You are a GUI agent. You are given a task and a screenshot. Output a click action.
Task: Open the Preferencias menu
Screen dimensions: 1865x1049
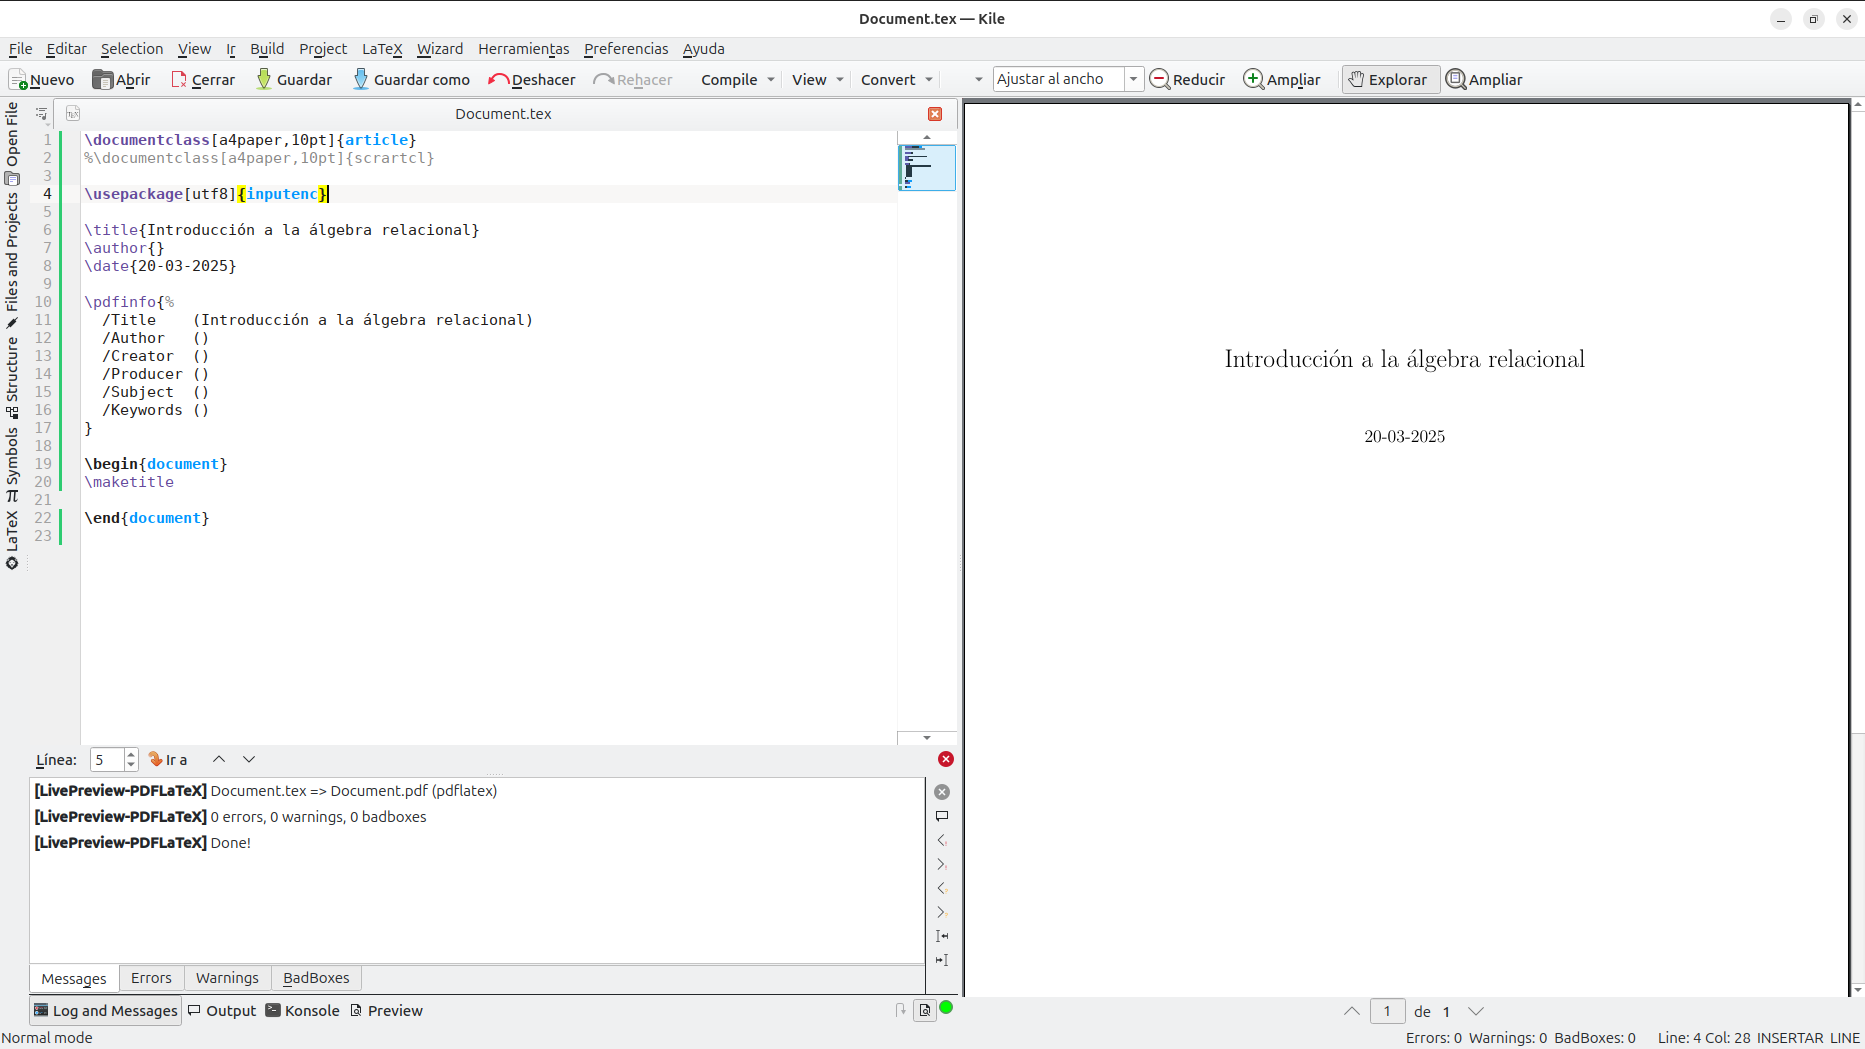point(626,49)
